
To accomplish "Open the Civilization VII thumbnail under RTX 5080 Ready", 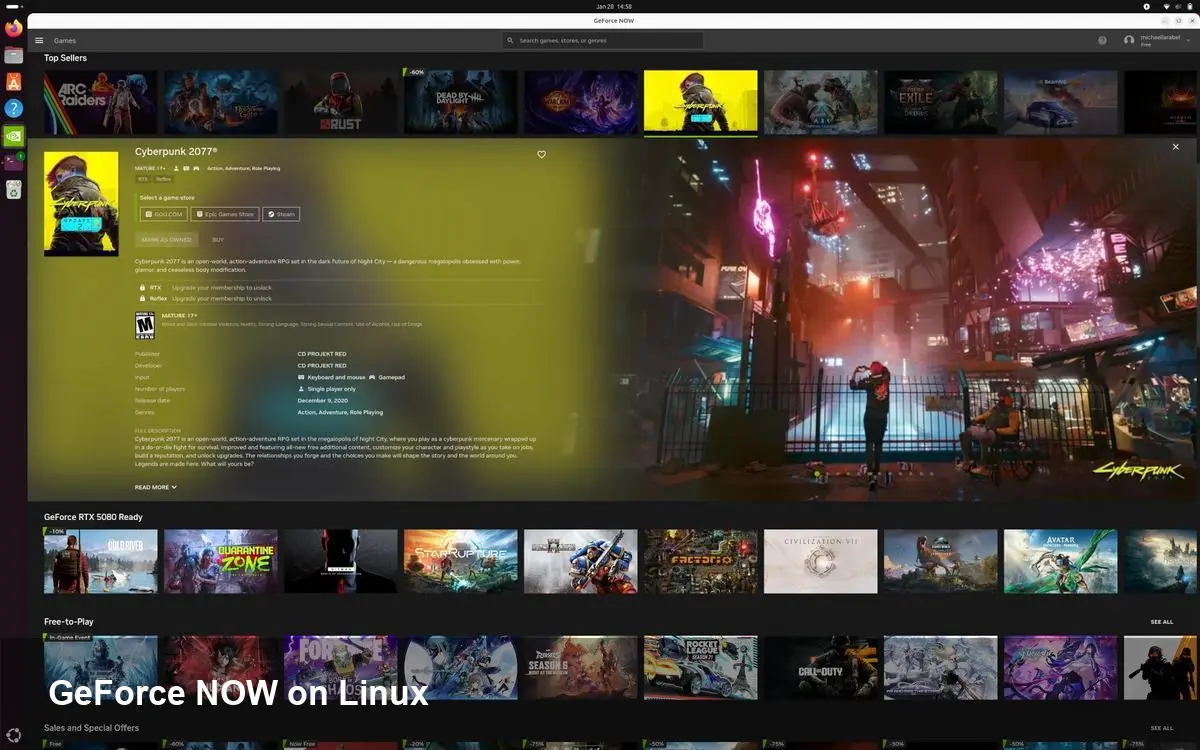I will [x=820, y=561].
